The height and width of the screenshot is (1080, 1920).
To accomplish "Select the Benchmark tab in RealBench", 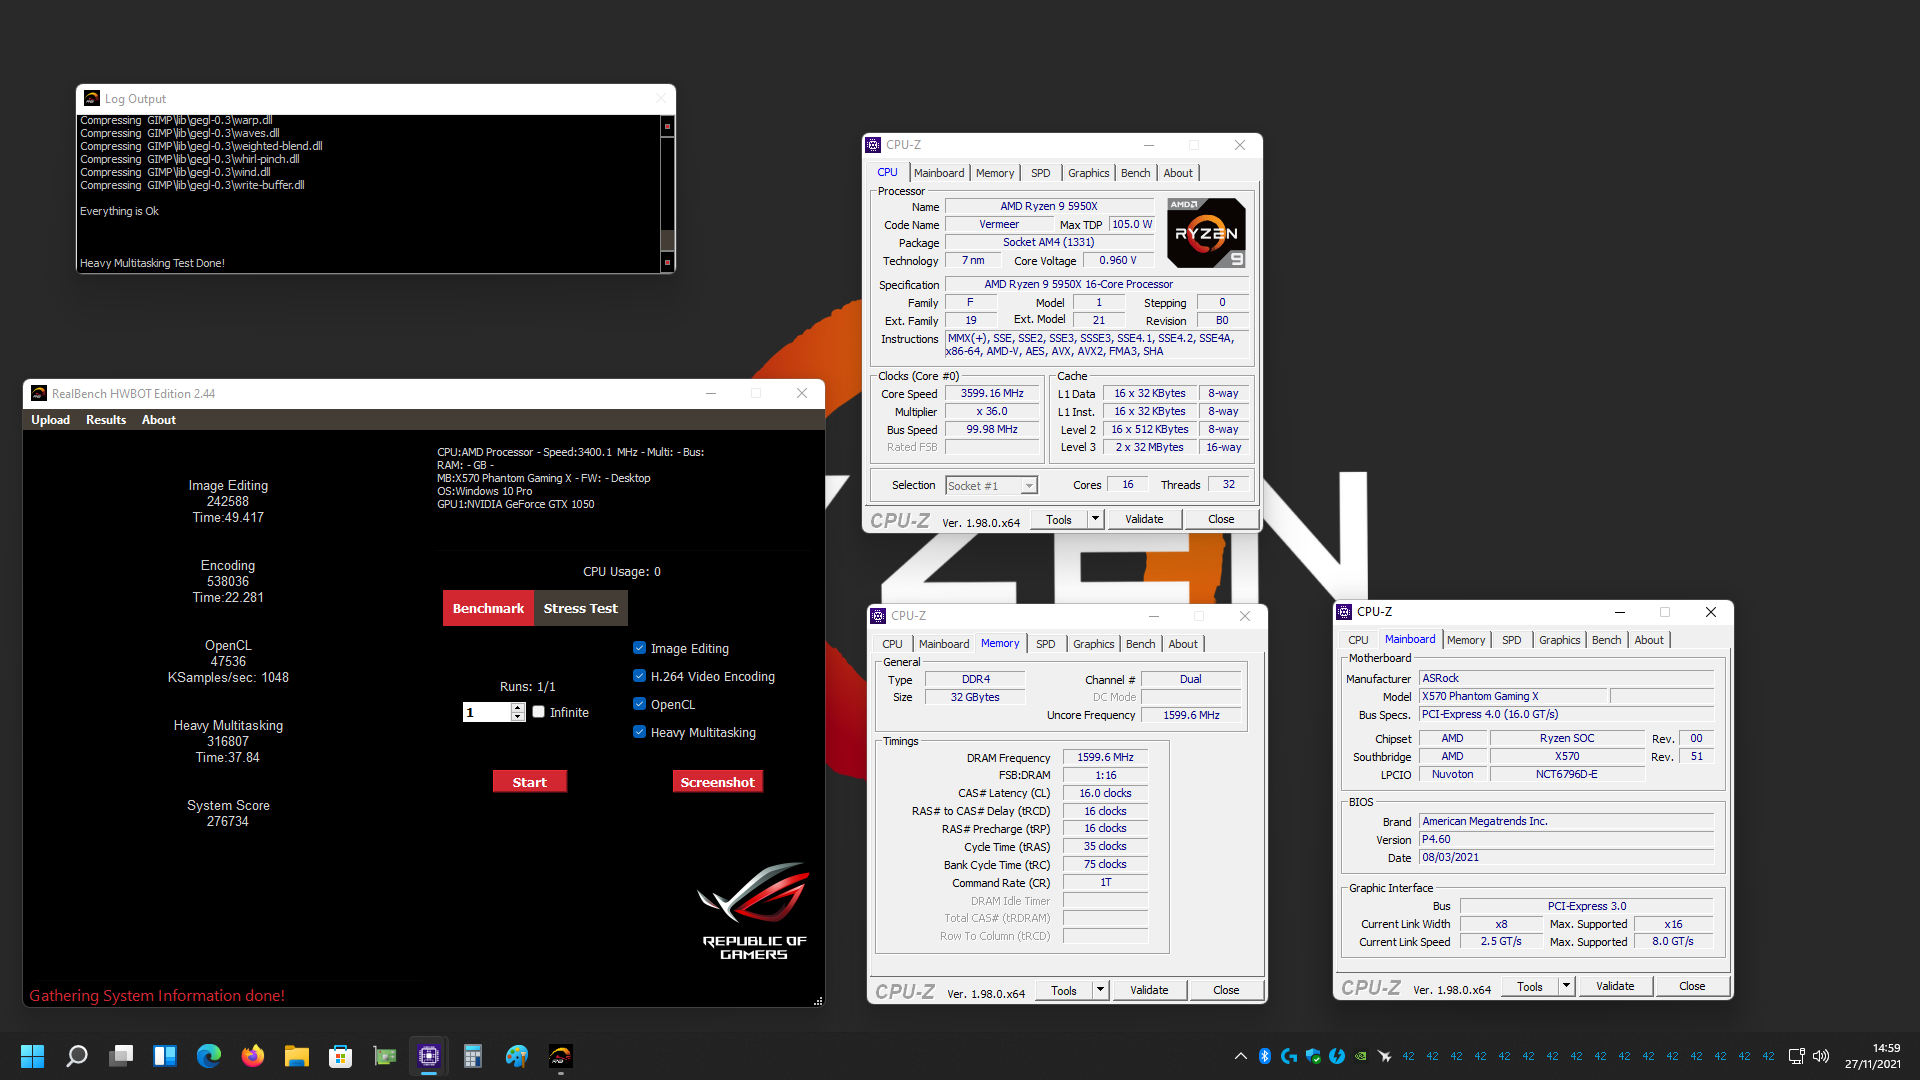I will [x=488, y=608].
